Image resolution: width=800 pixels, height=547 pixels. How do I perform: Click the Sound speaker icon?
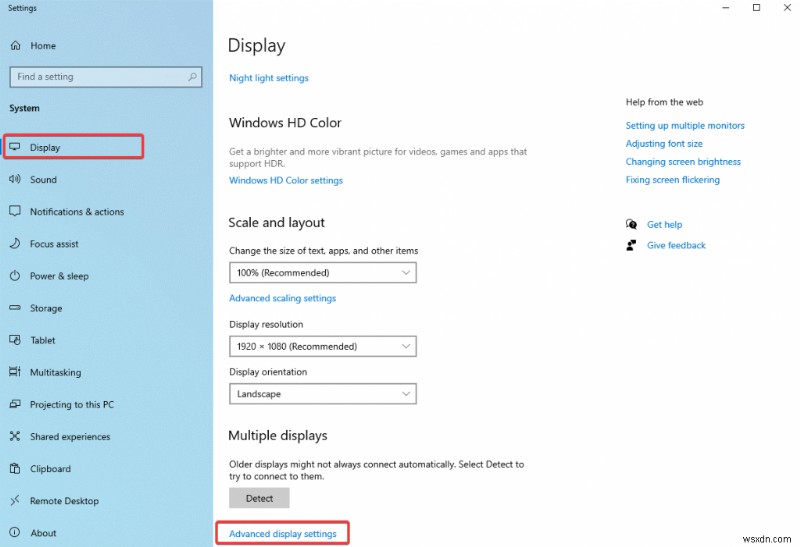[15, 180]
